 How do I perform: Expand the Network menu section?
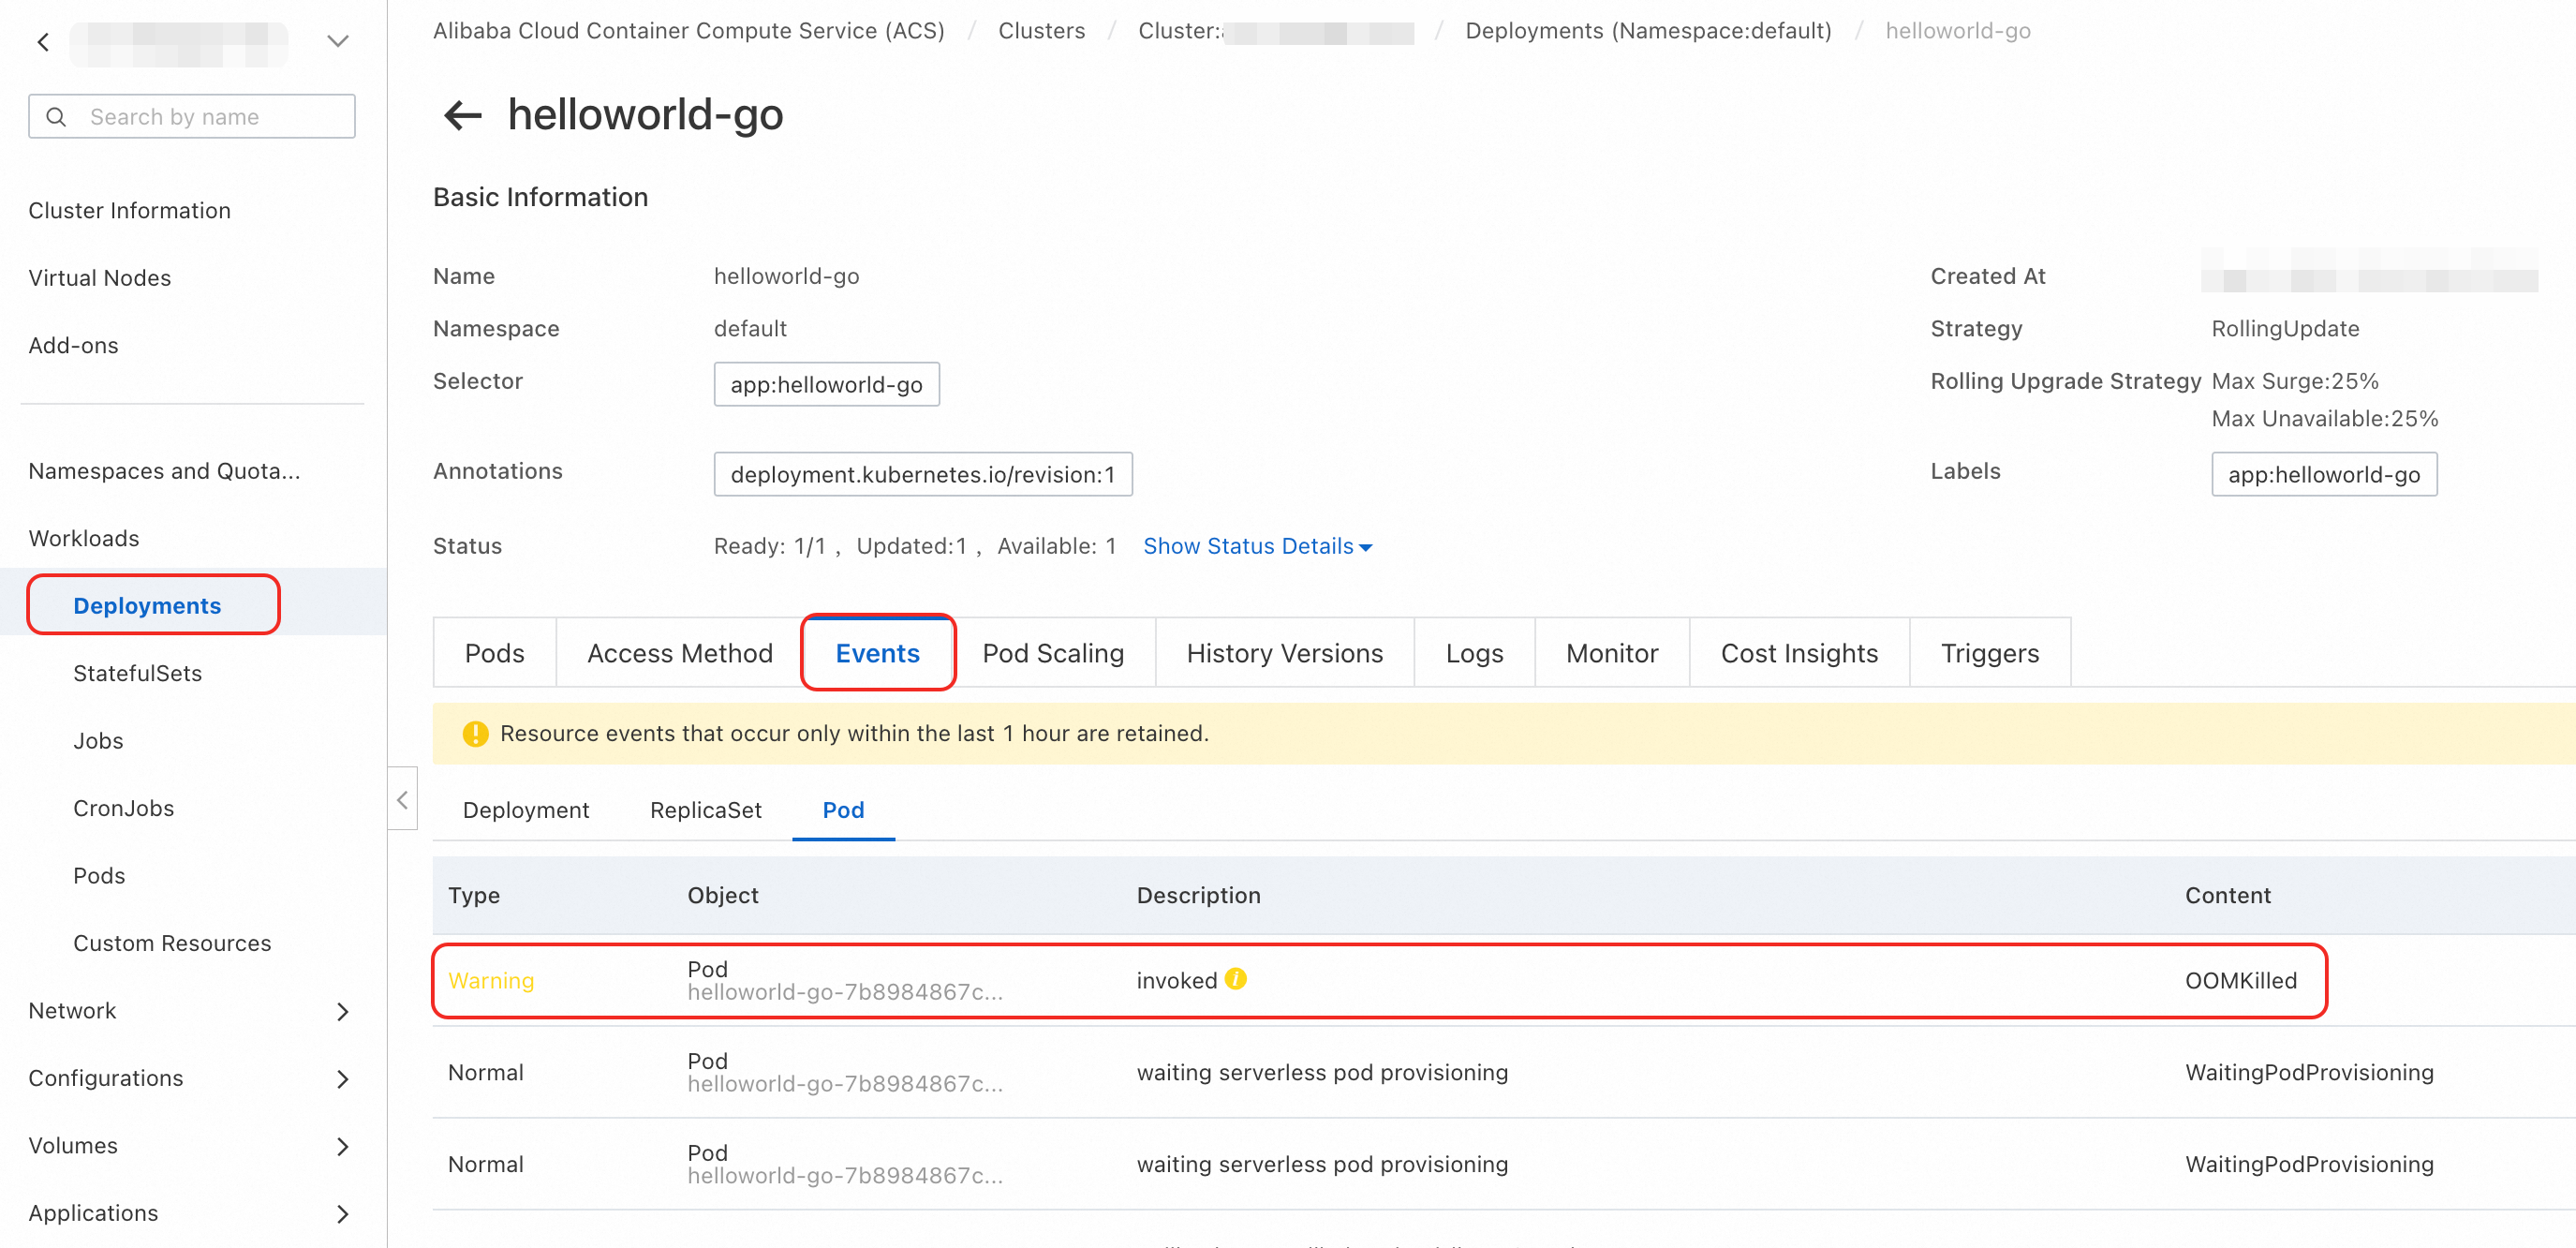[x=190, y=1011]
